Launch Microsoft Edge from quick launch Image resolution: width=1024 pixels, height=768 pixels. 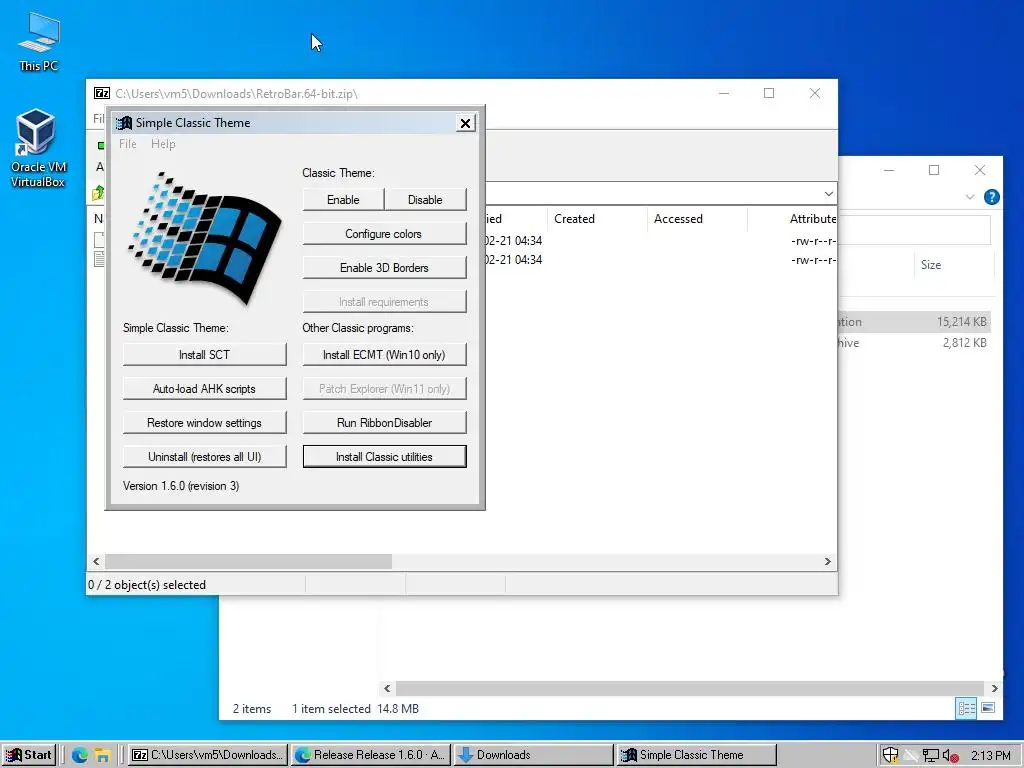pos(80,755)
